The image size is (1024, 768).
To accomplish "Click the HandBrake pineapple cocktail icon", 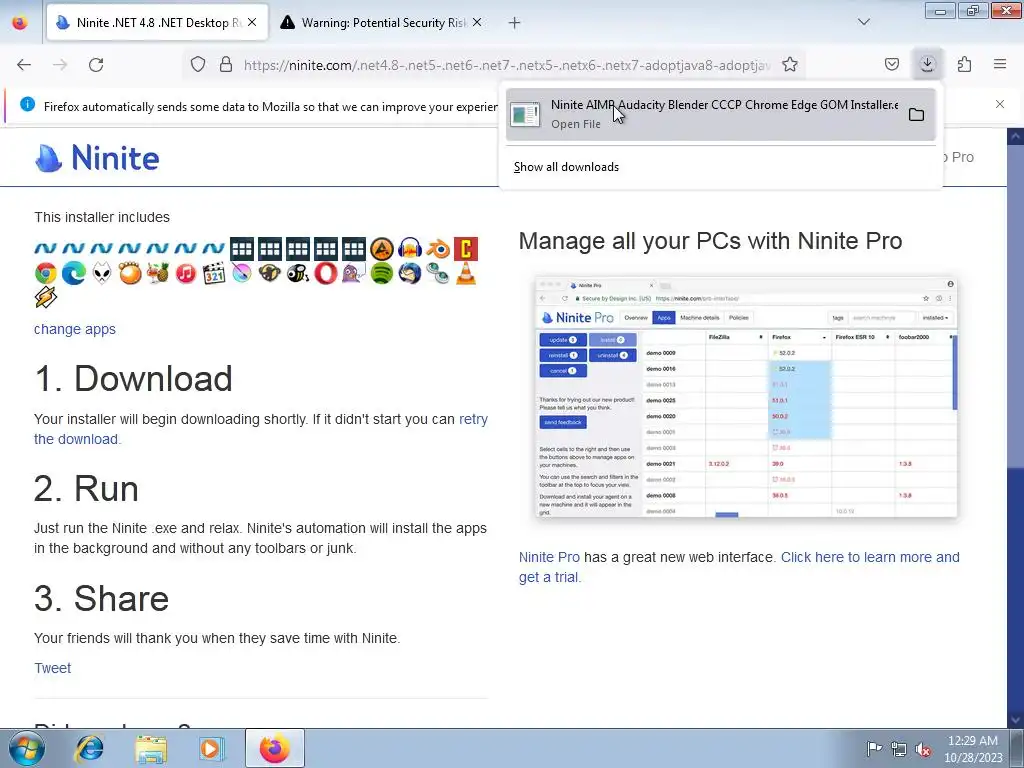I will pos(157,273).
